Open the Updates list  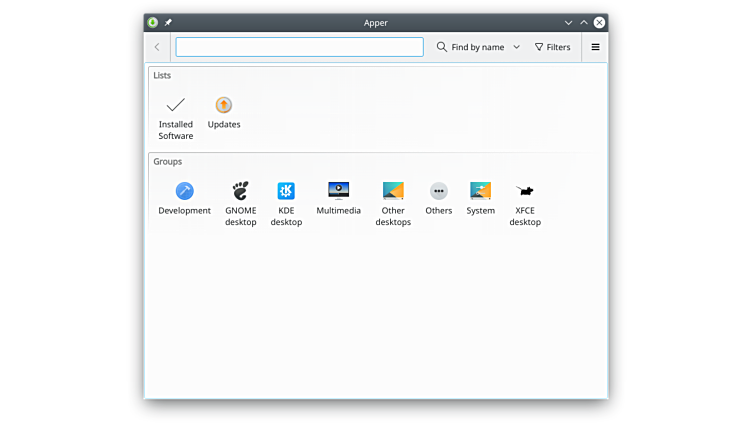(224, 111)
